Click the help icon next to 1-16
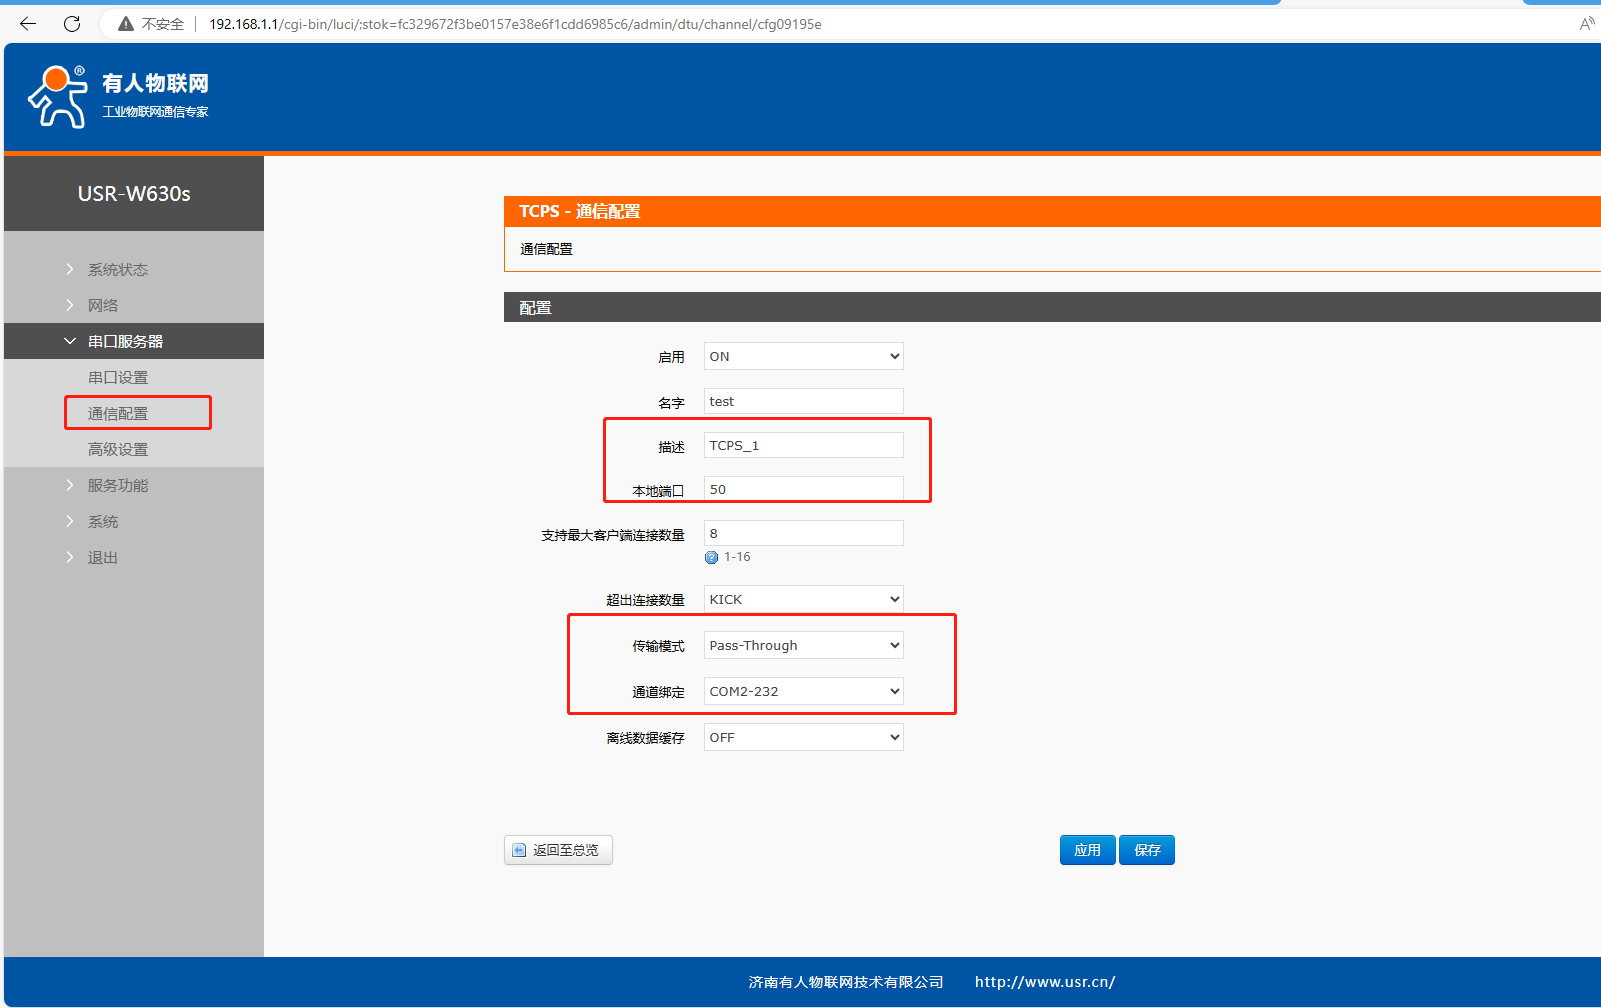 pos(711,558)
